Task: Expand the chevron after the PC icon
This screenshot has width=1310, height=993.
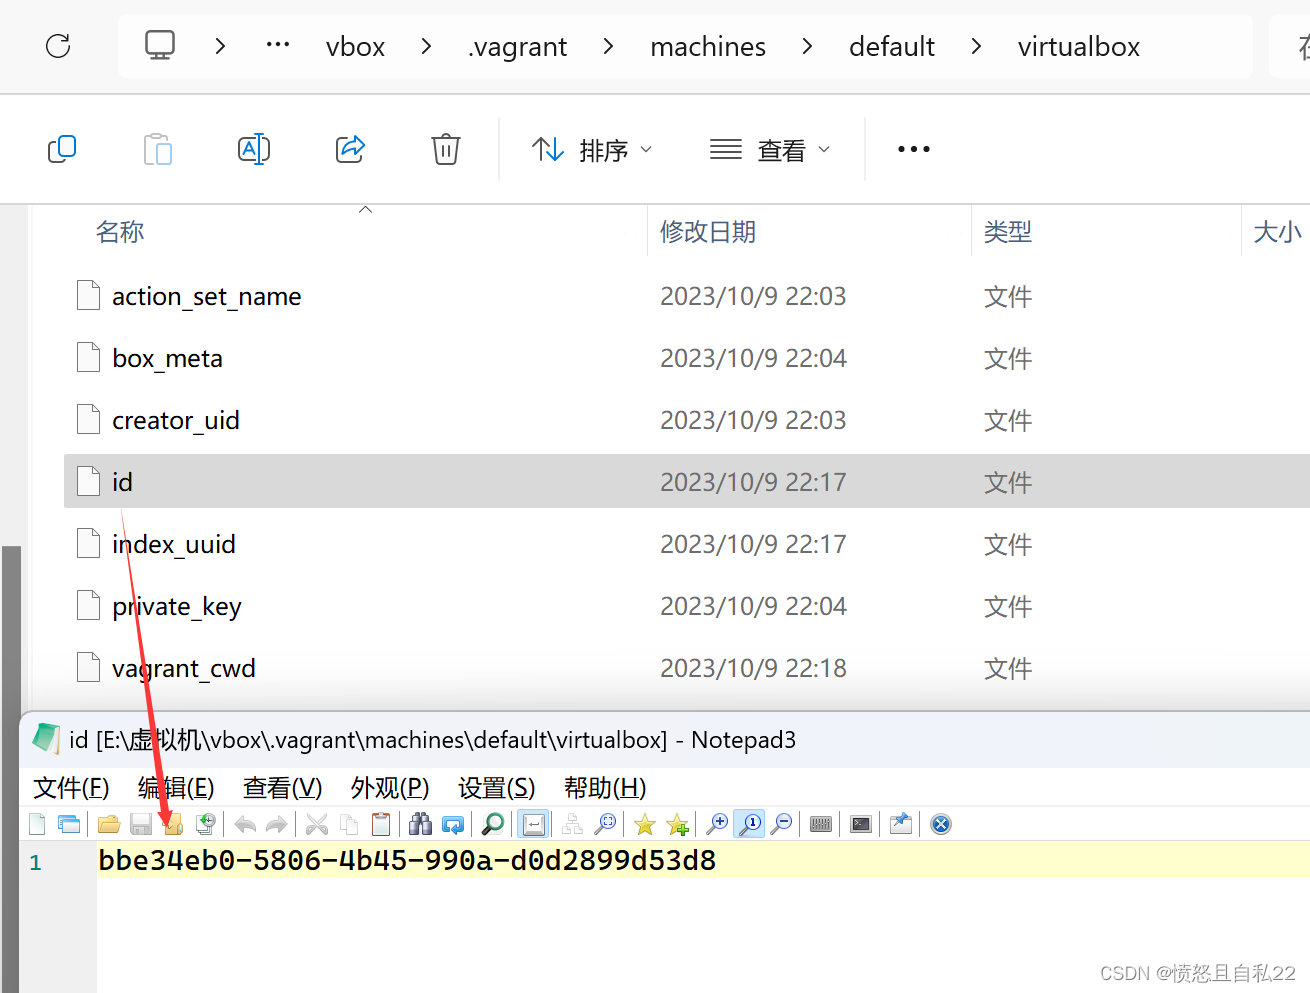Action: point(220,46)
